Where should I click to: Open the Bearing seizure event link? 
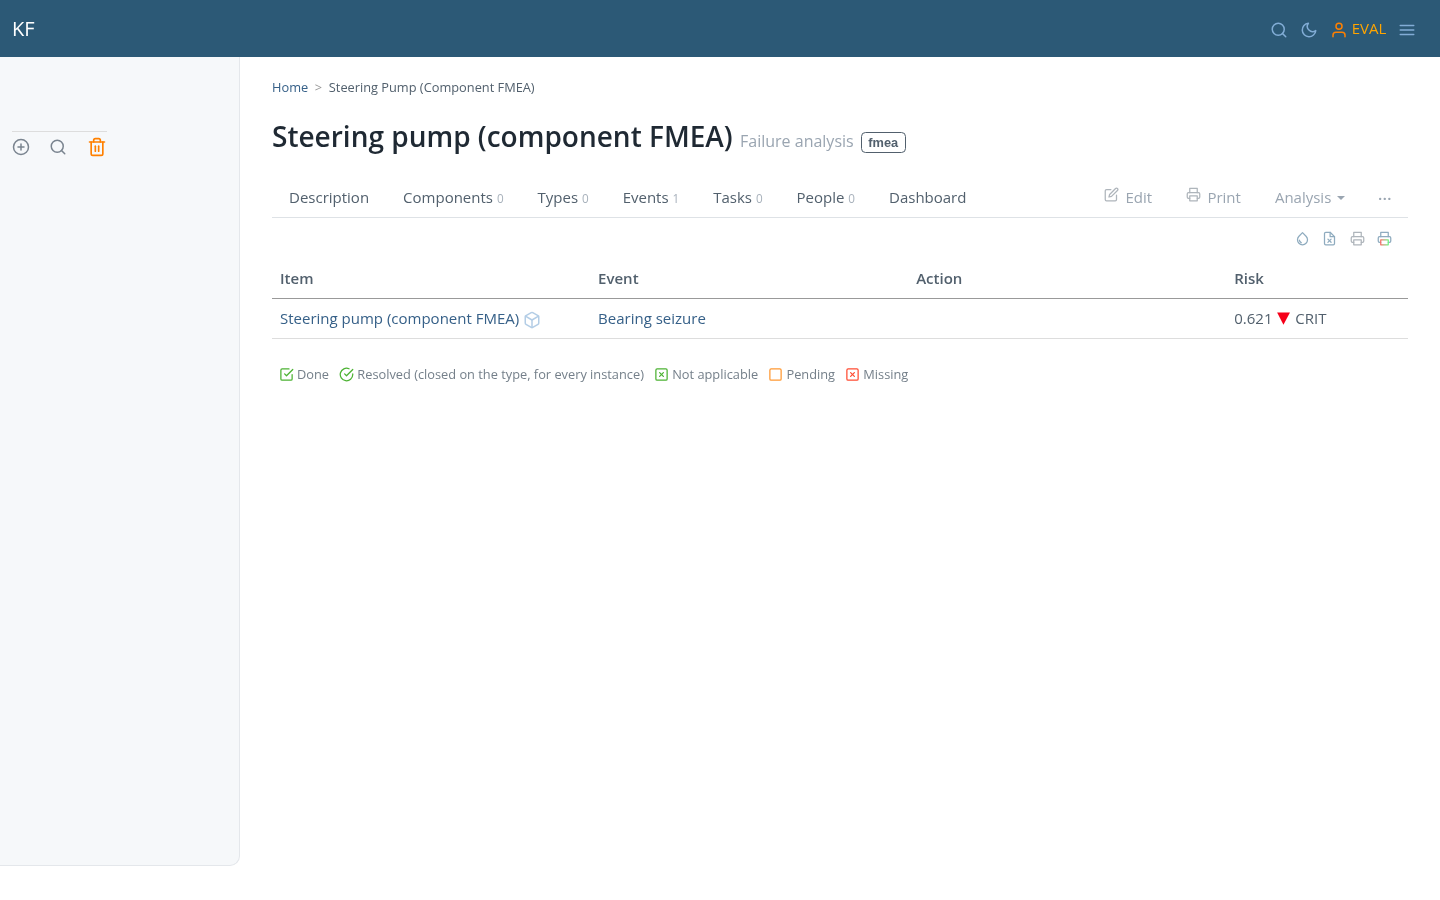(x=652, y=319)
